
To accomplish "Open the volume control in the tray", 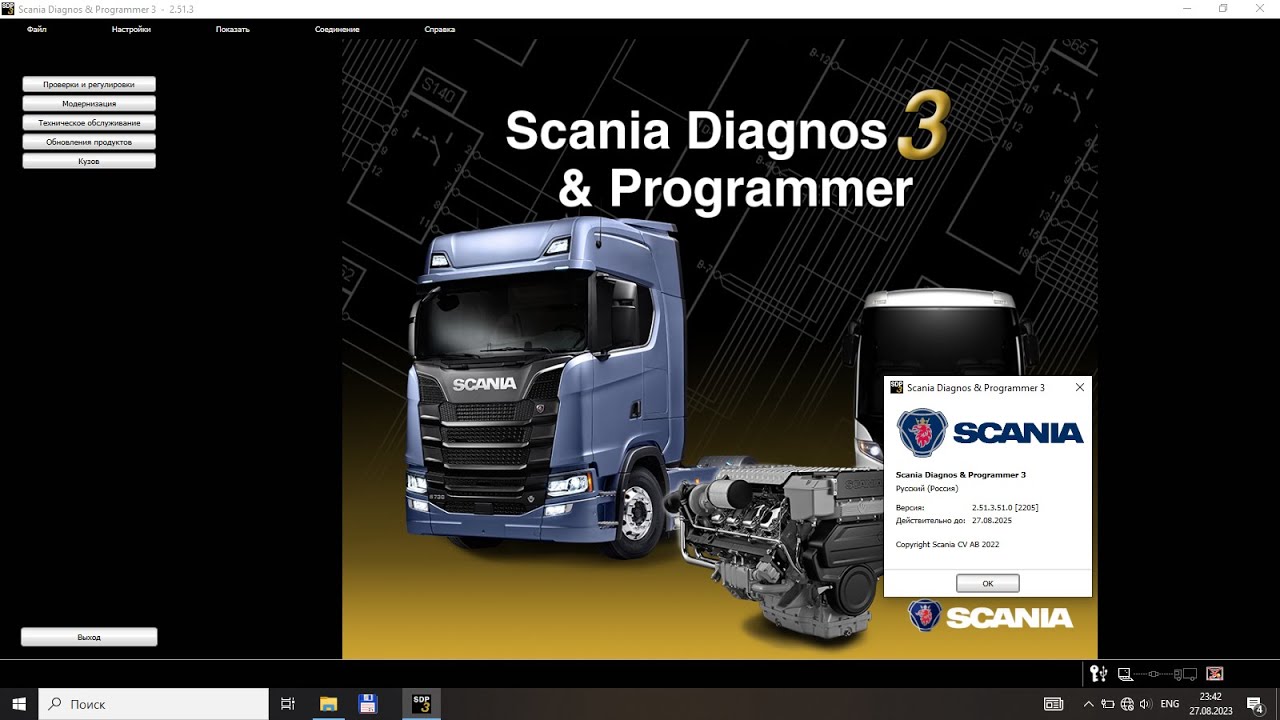I will pyautogui.click(x=1145, y=704).
